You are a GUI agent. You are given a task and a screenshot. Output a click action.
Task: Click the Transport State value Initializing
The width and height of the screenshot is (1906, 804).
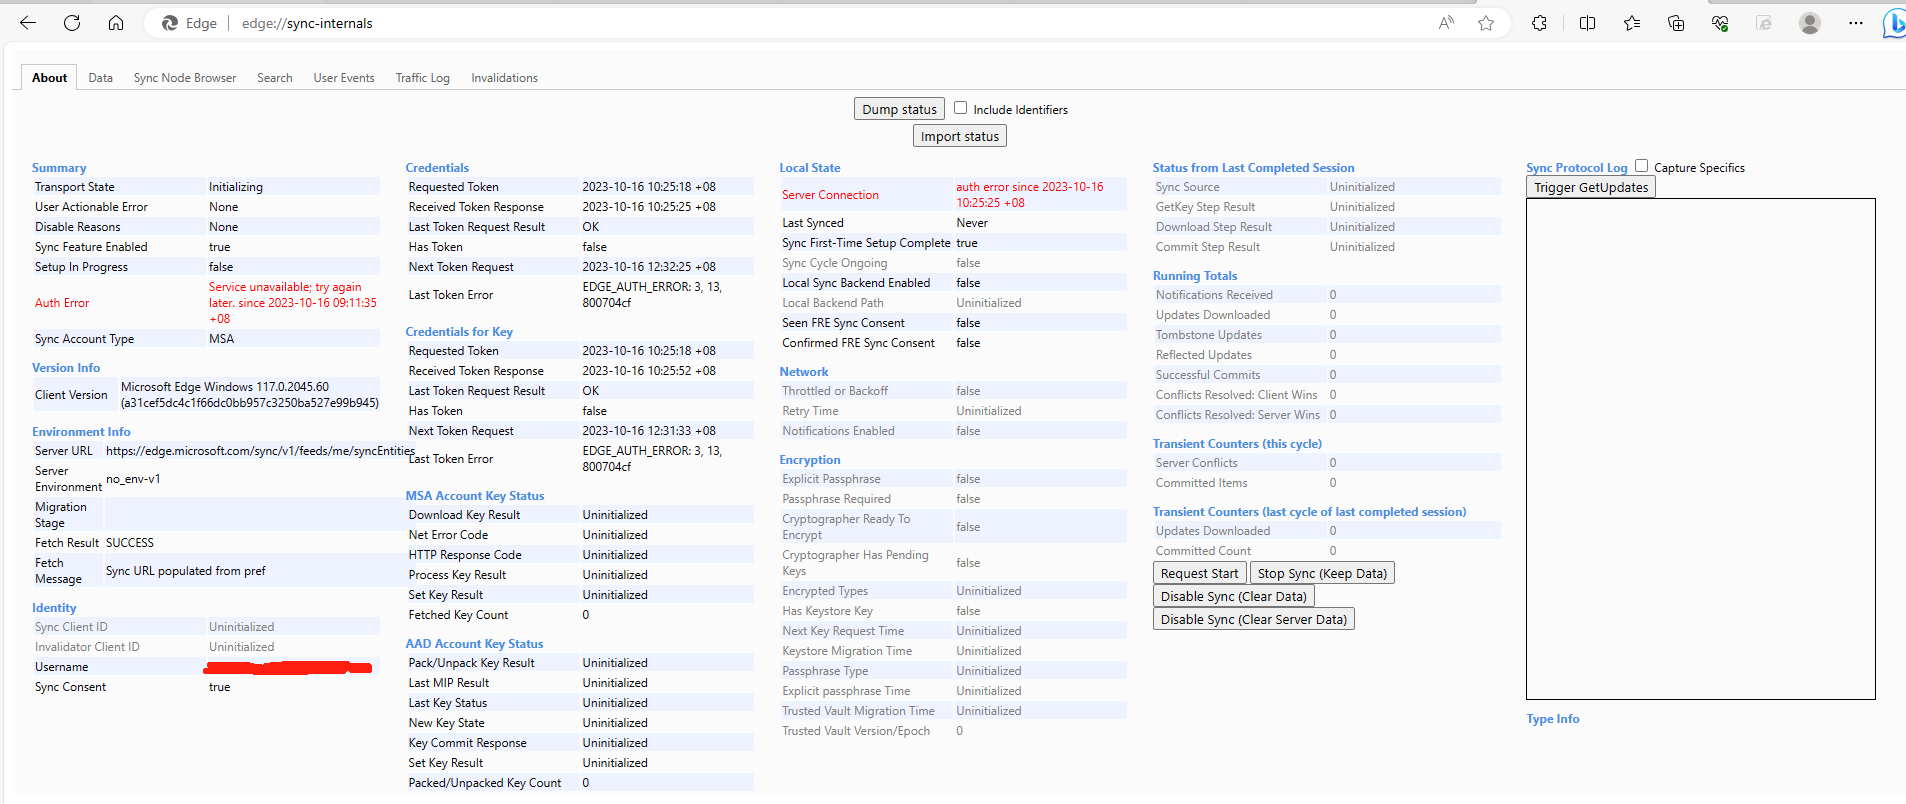[x=235, y=186]
